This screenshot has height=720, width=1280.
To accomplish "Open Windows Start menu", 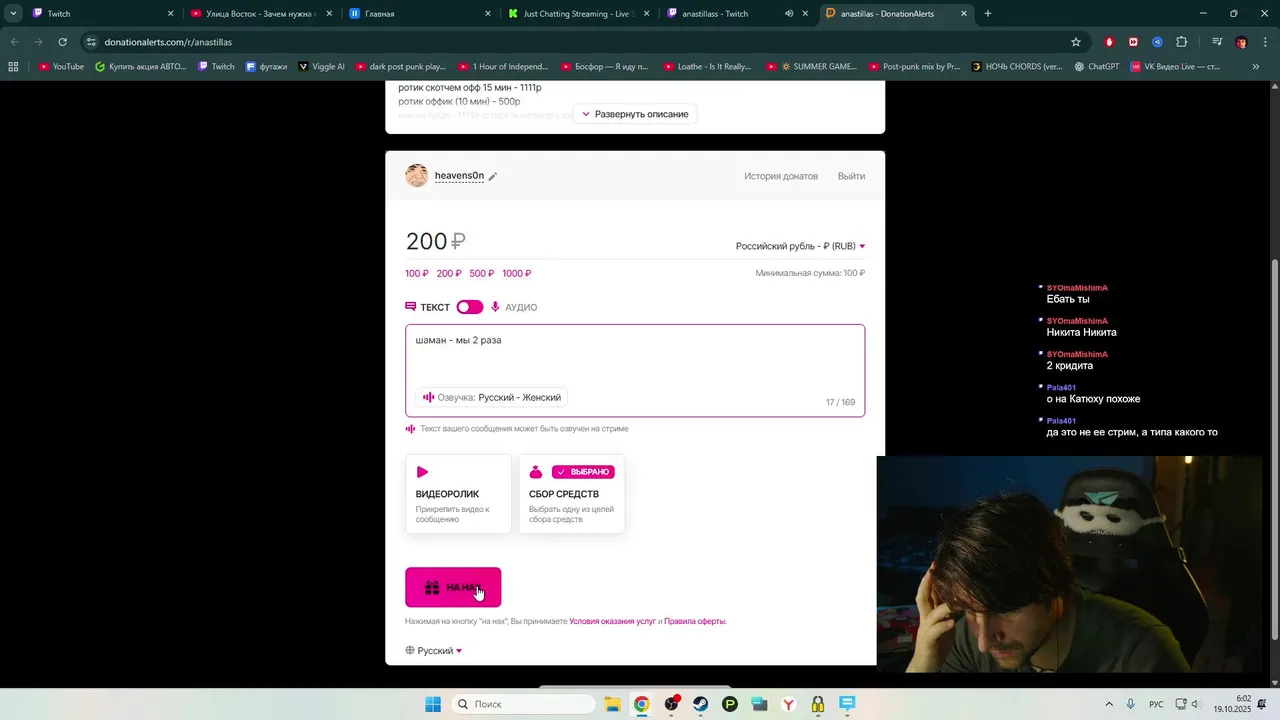I will pyautogui.click(x=432, y=704).
